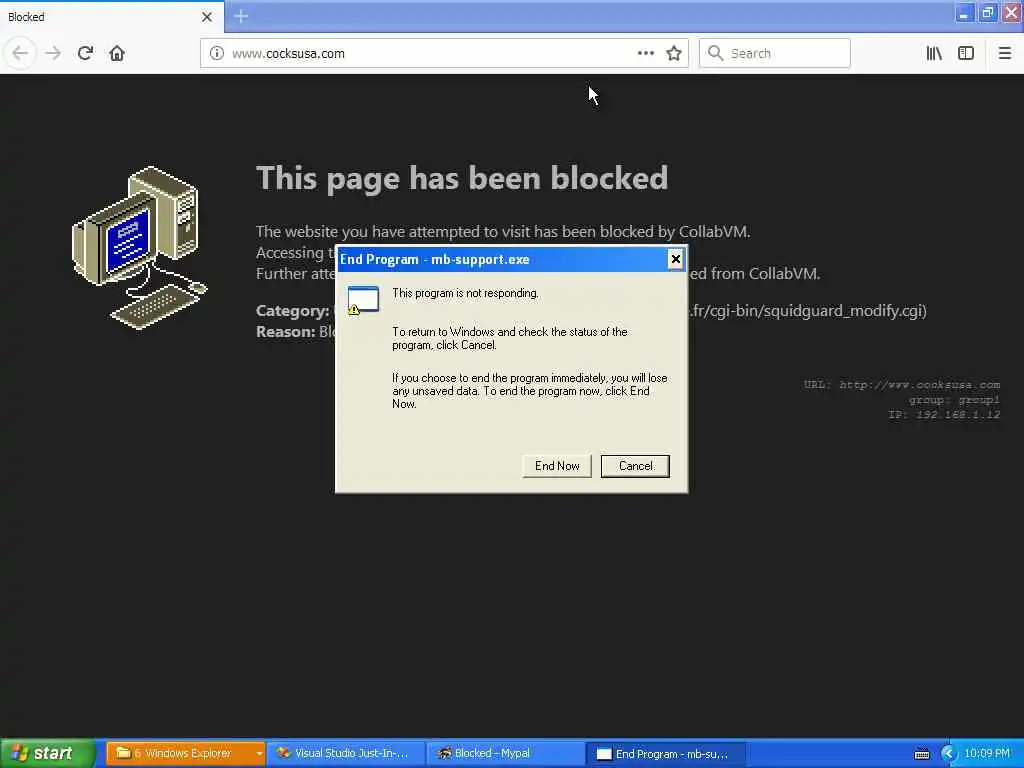Image resolution: width=1024 pixels, height=768 pixels.
Task: Go forward with the forward arrow
Action: (x=53, y=53)
